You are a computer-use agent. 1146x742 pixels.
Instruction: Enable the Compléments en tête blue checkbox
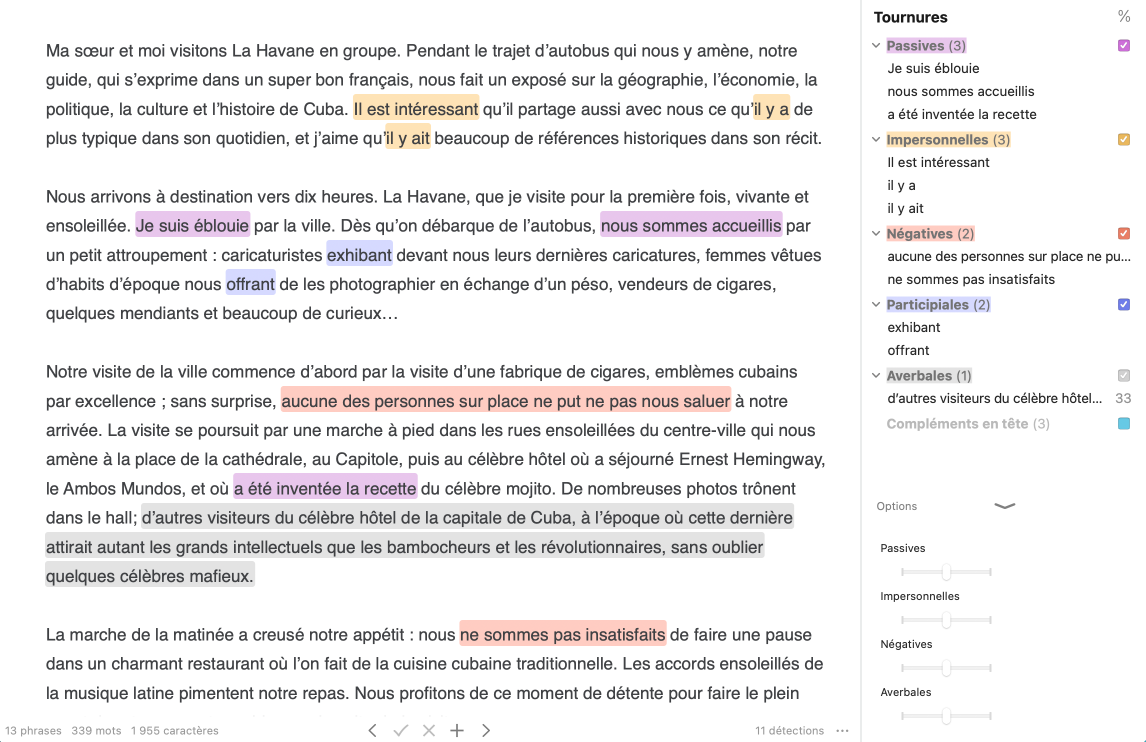coord(1124,424)
